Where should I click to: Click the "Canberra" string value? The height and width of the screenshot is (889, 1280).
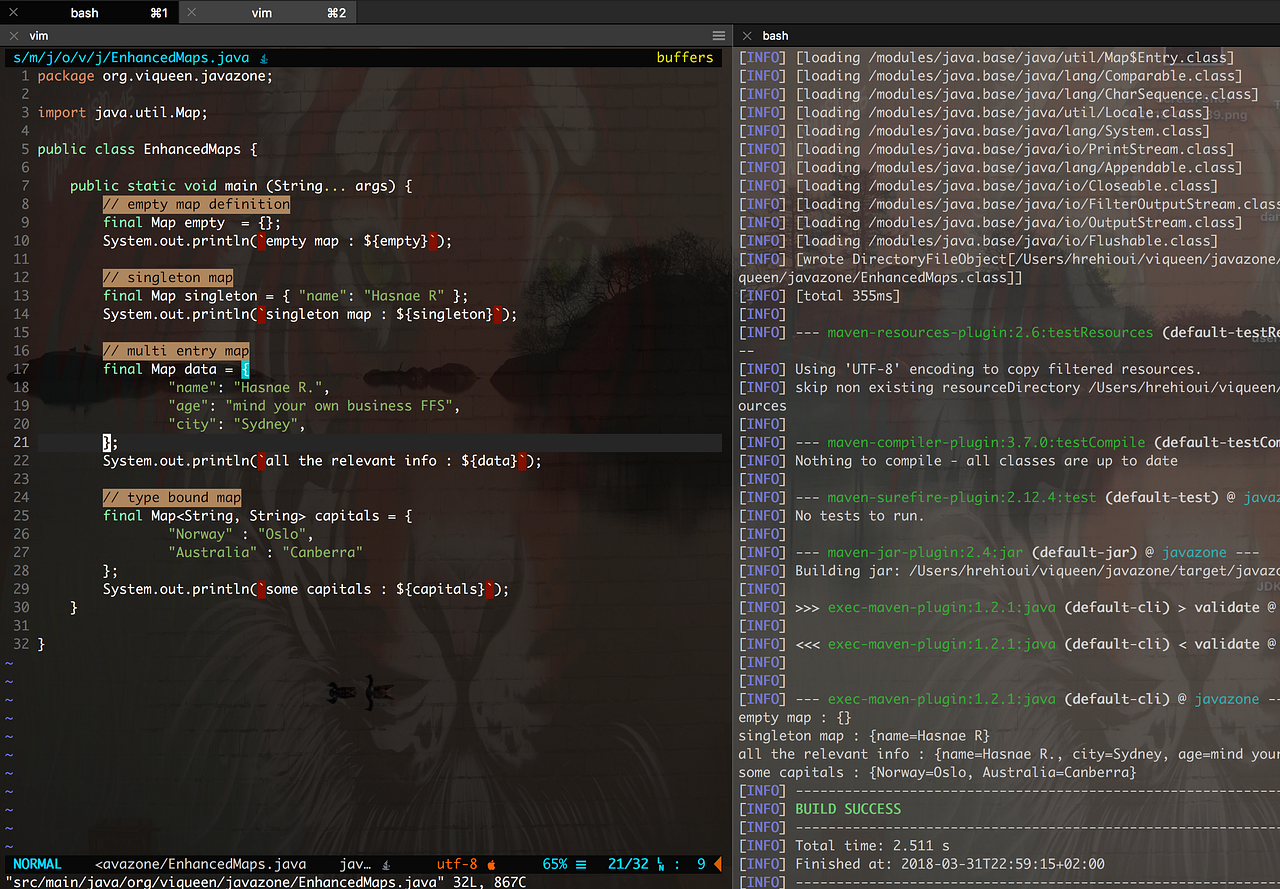pos(323,552)
